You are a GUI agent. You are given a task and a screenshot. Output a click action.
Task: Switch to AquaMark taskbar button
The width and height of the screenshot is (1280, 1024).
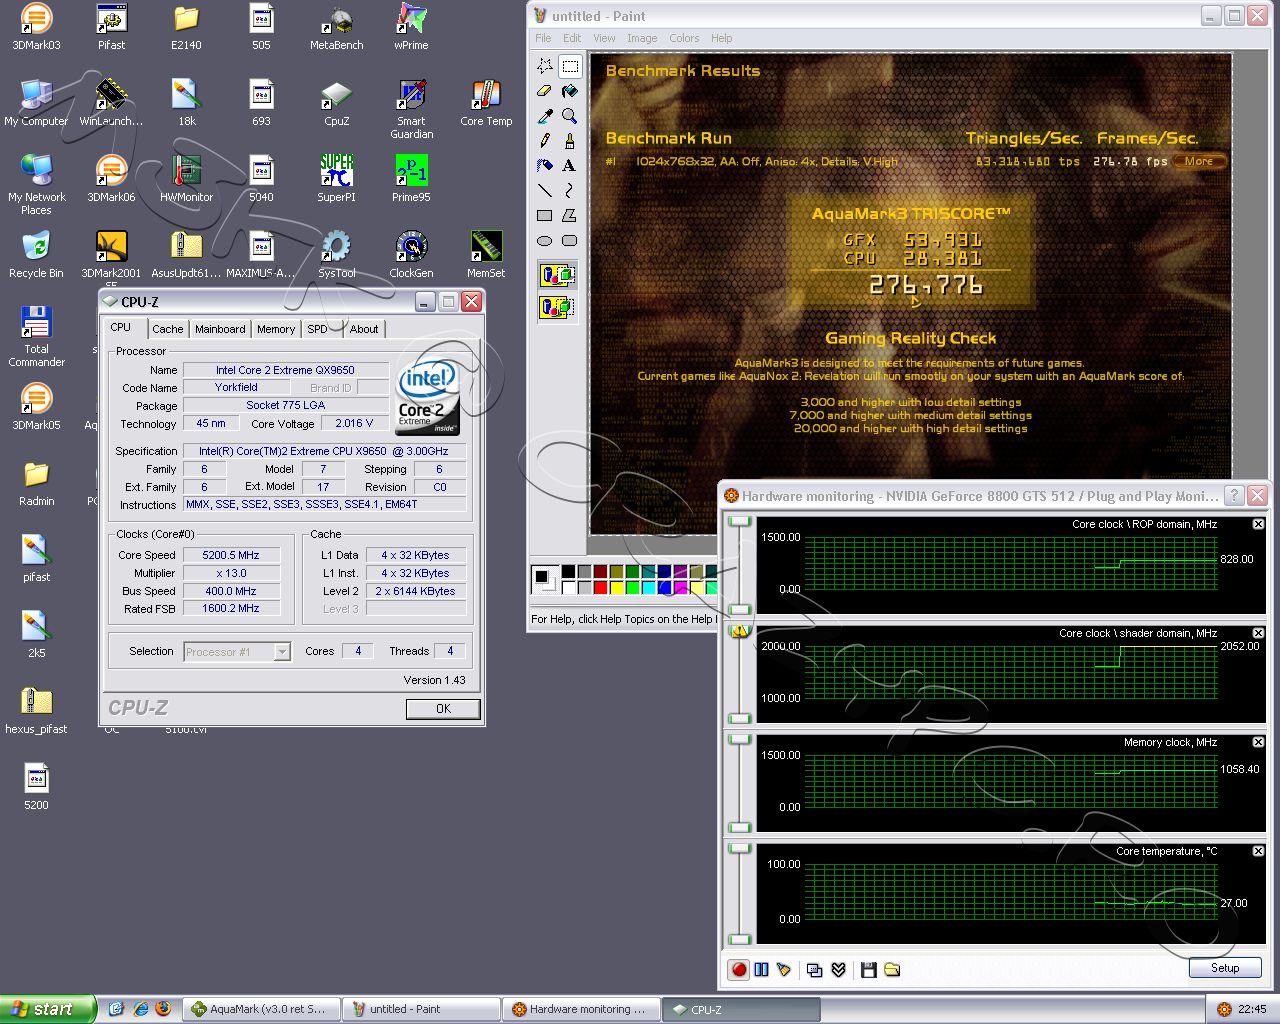pyautogui.click(x=263, y=1009)
